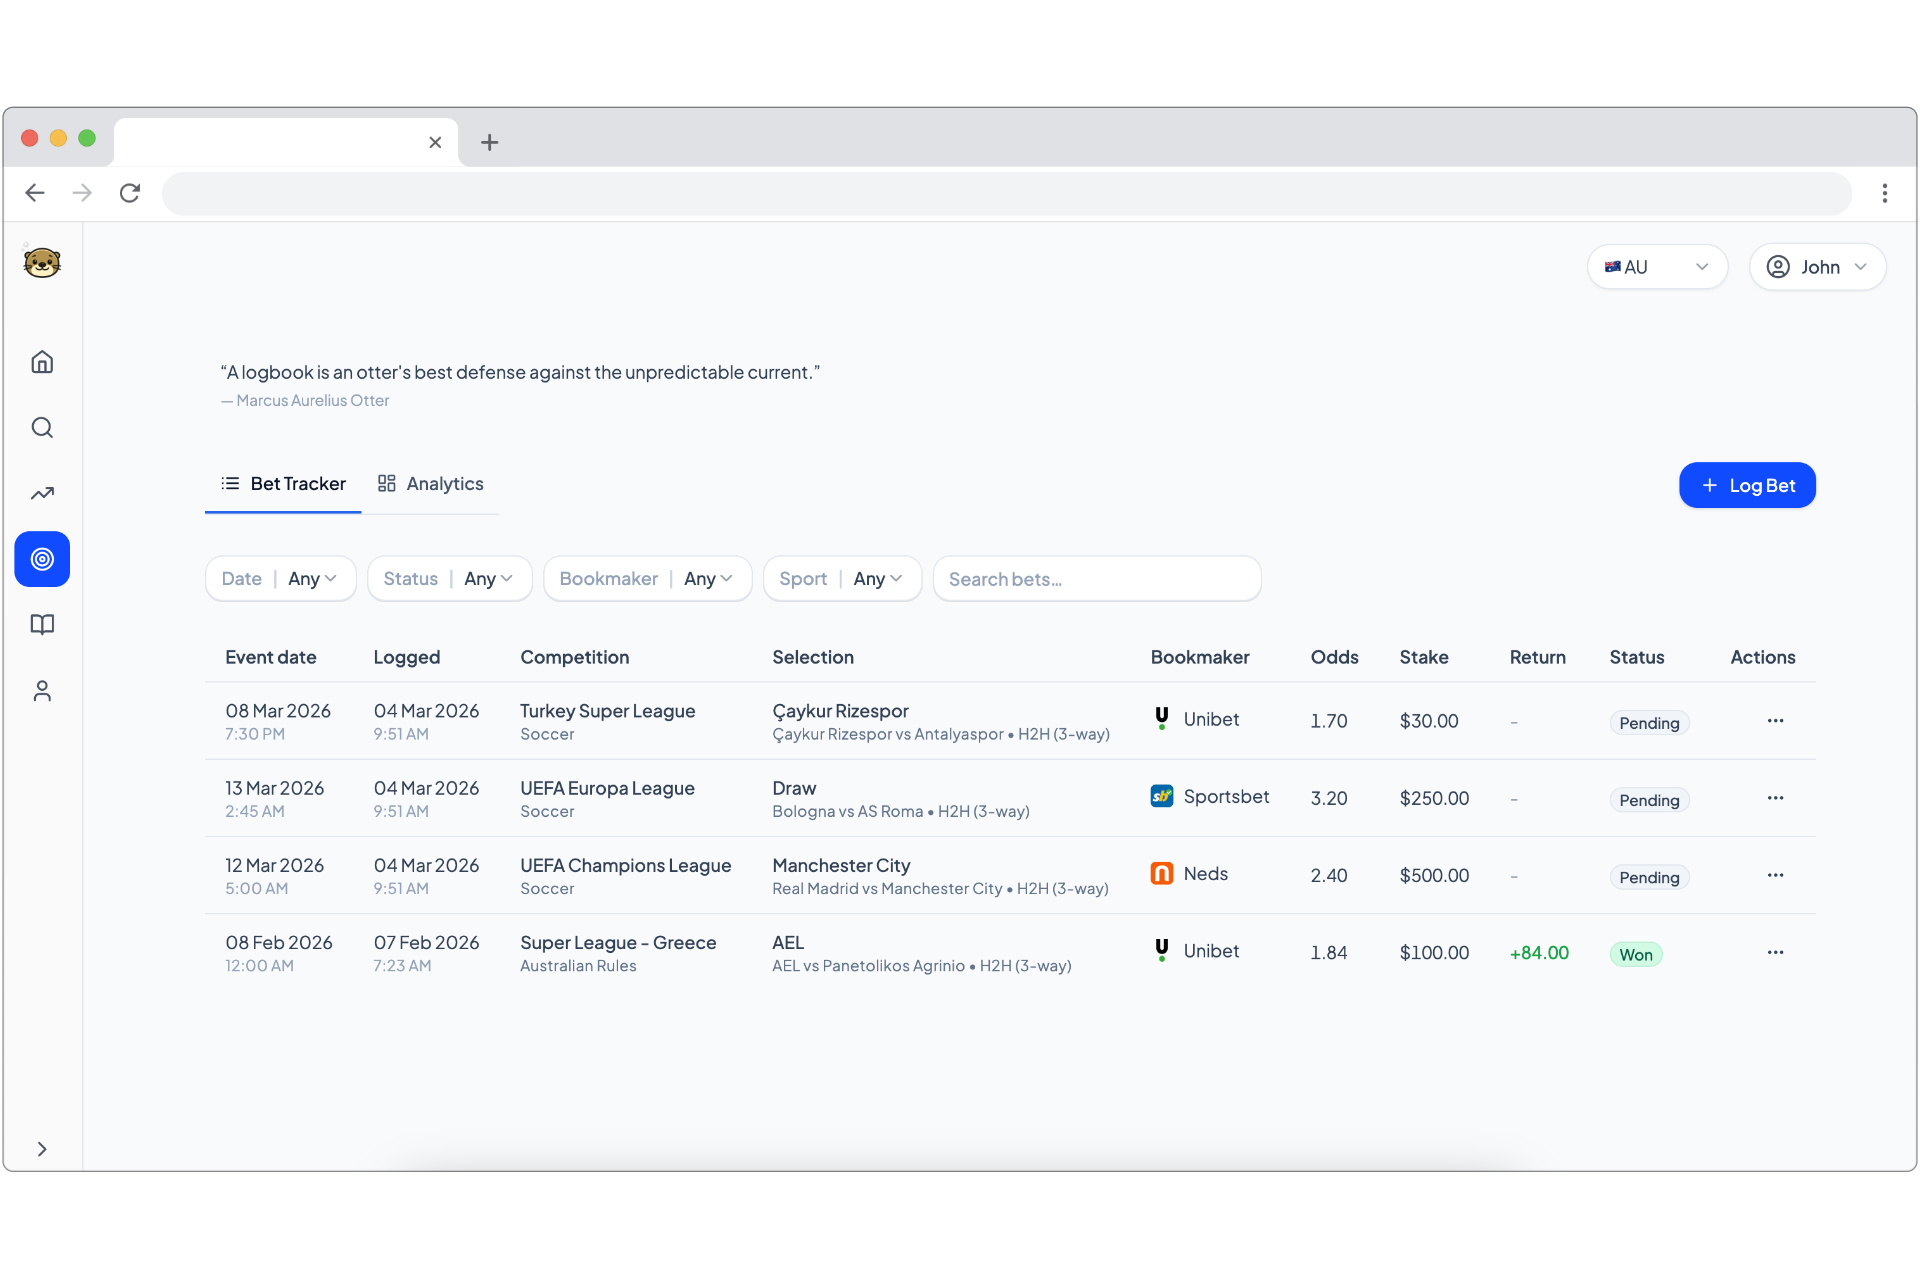
Task: Click the otter logo at top left
Action: click(x=42, y=263)
